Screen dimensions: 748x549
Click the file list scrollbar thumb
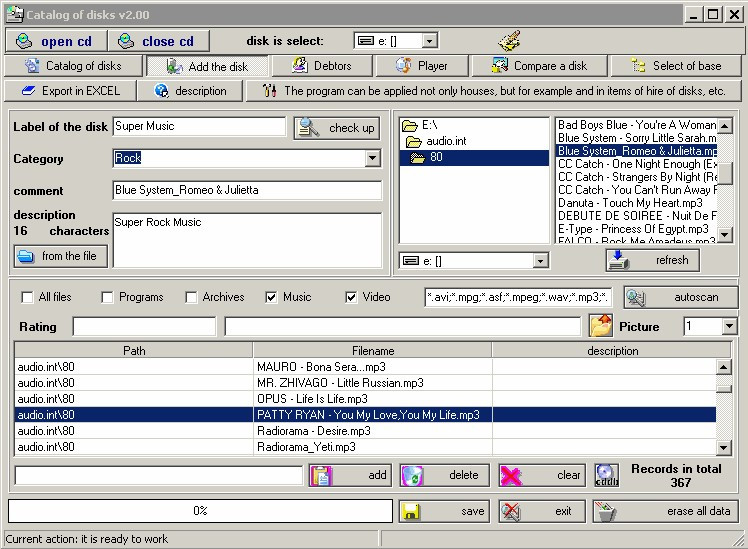(x=725, y=174)
